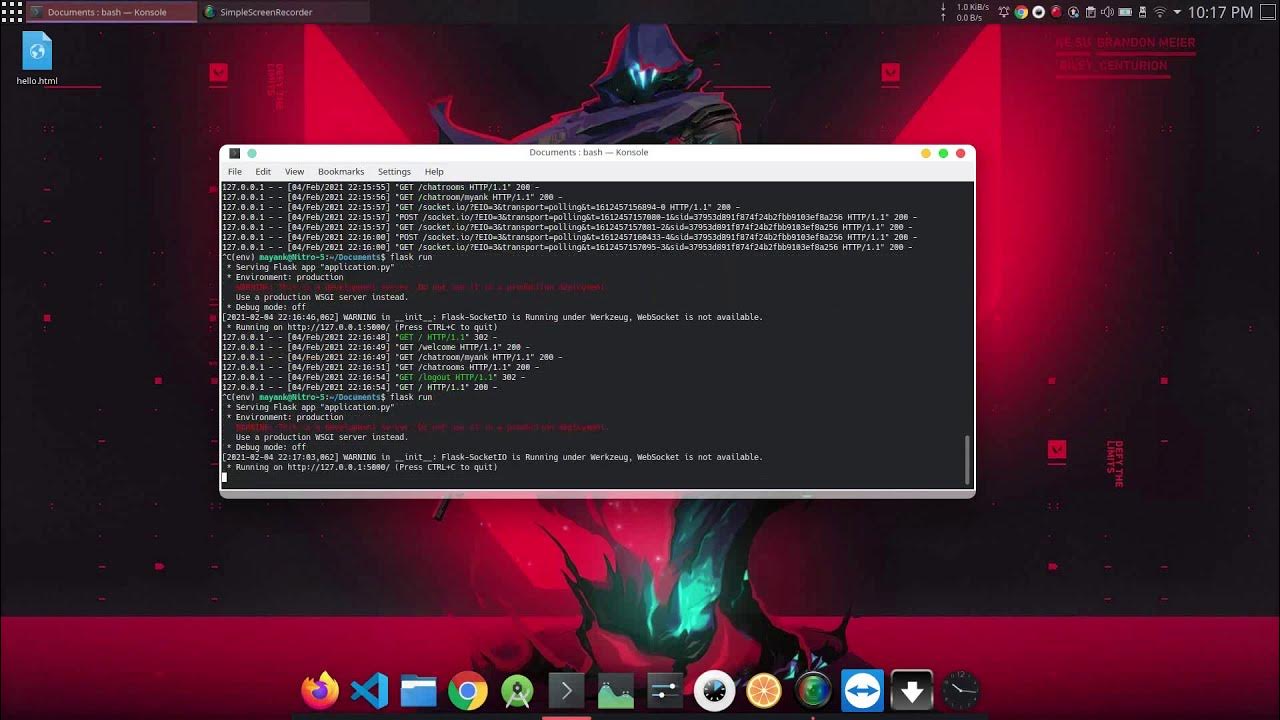Click the 'GET /welcome HTTP/1.1' log line
1280x720 pixels.
(x=375, y=347)
